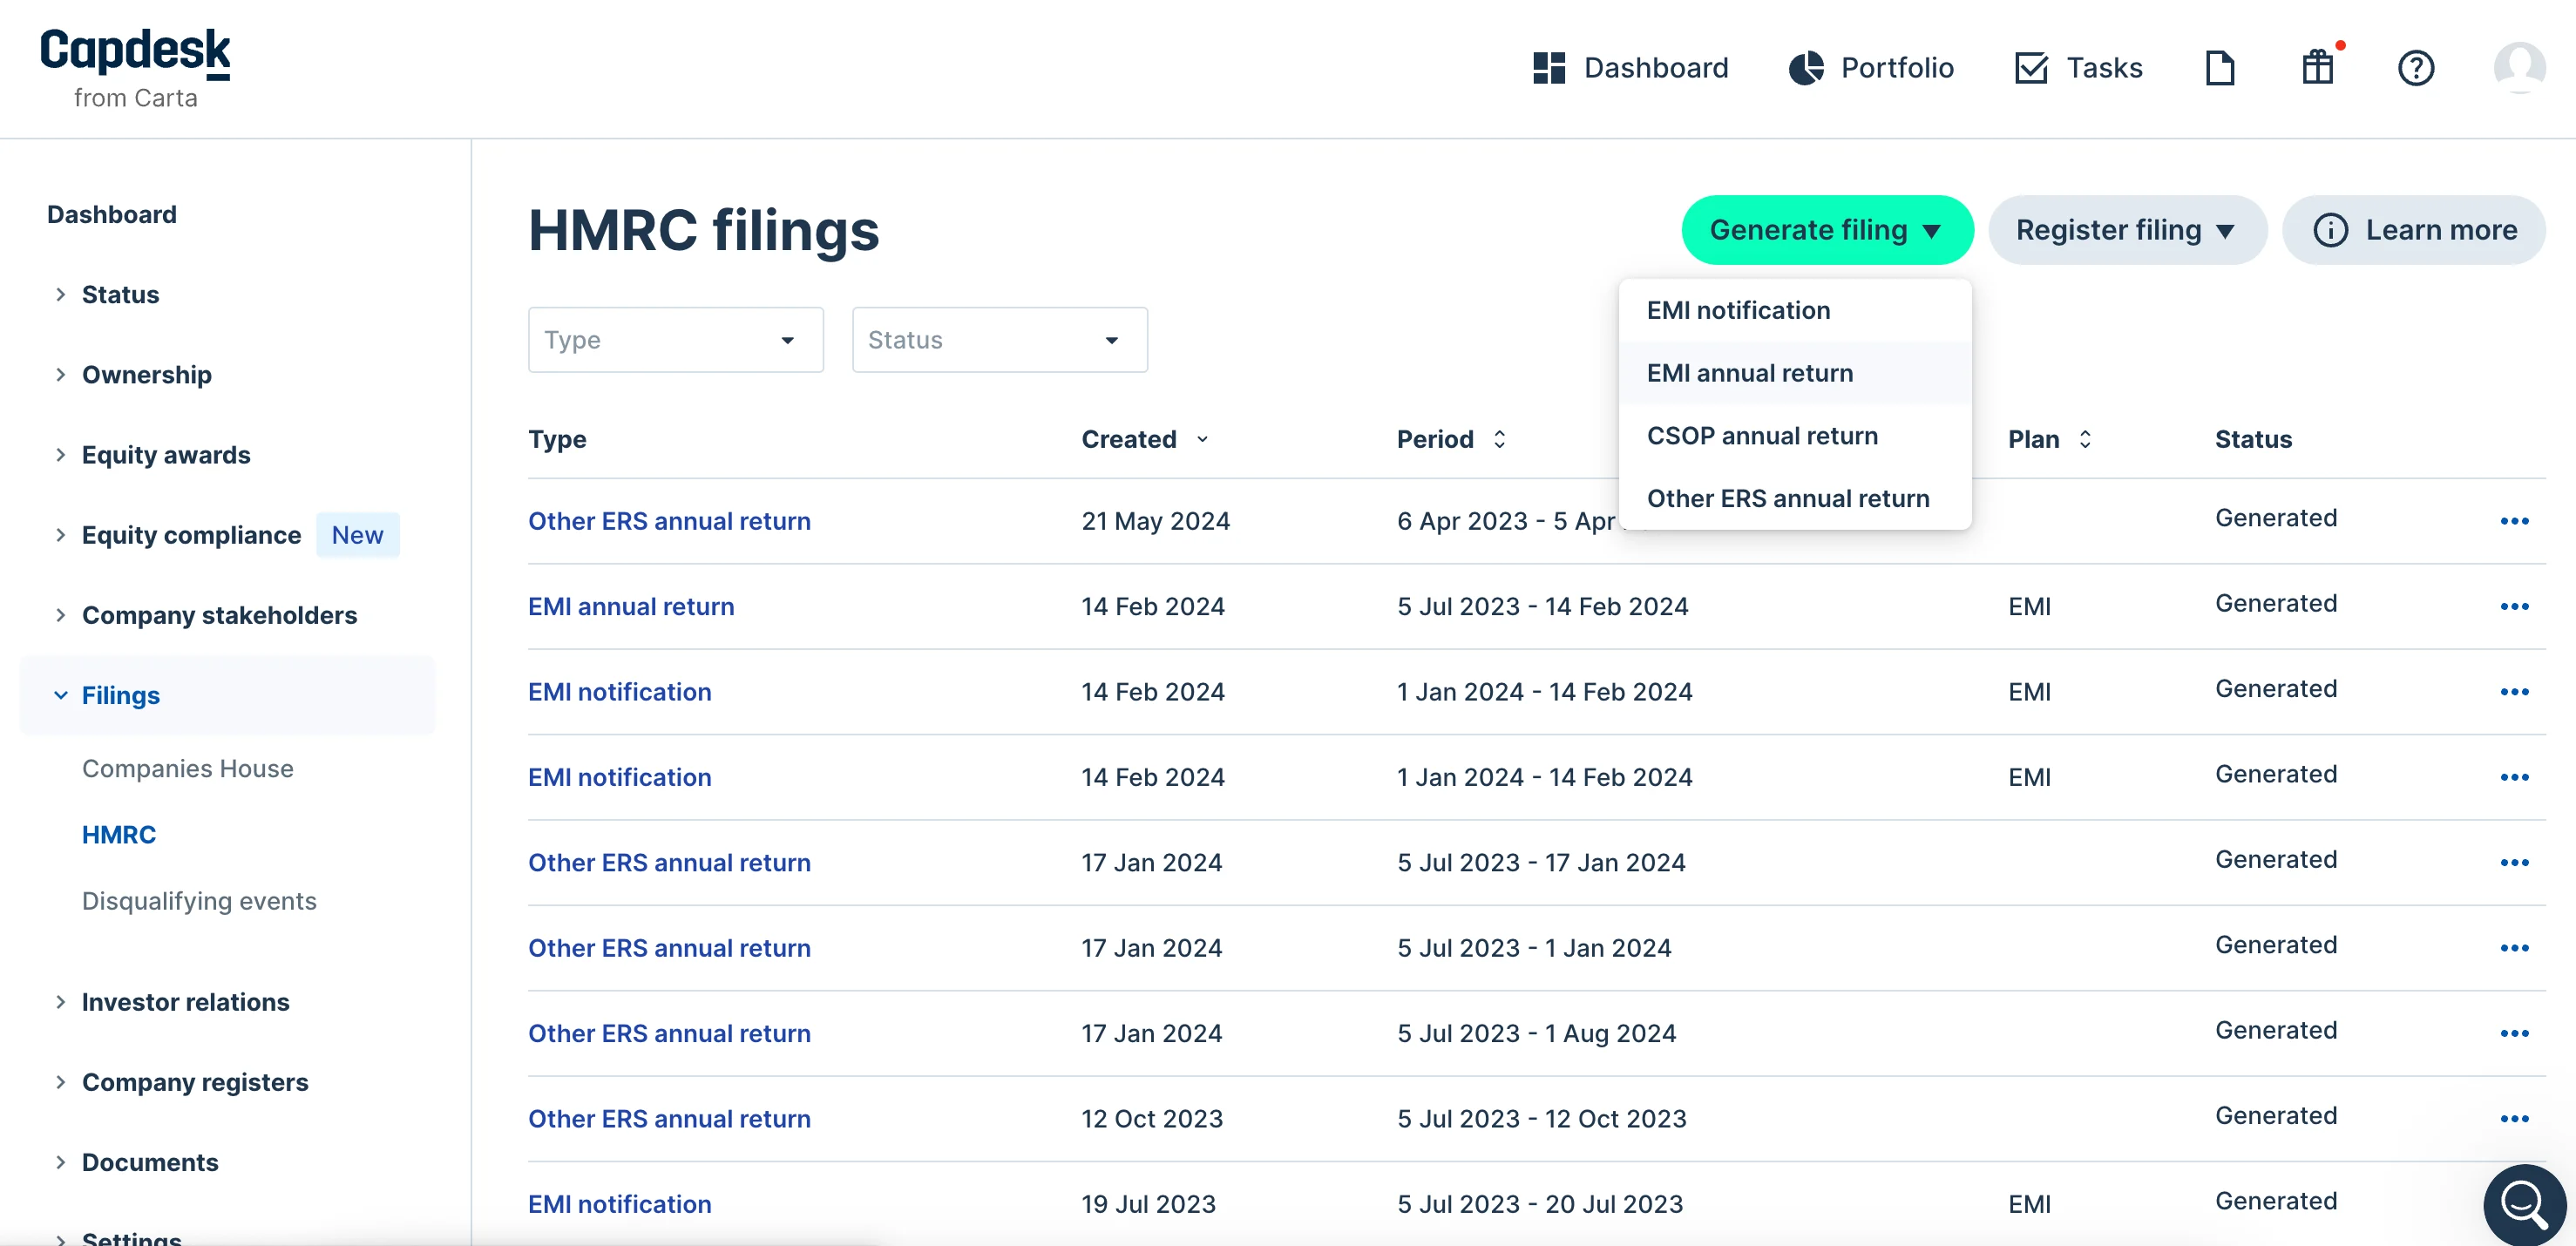Screen dimensions: 2576x1246
Task: Open Other ERS return for 5 Jul 2023 - 1 Aug 2024
Action: coord(669,1033)
